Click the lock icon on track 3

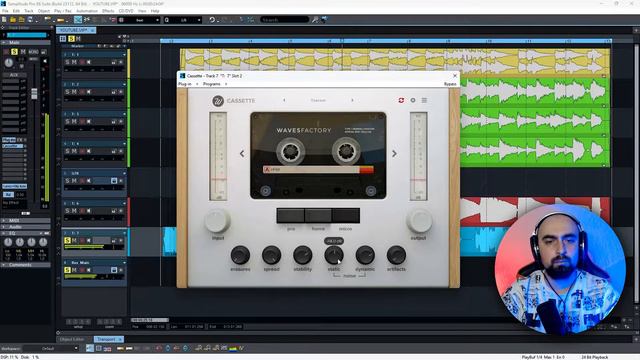[114, 122]
